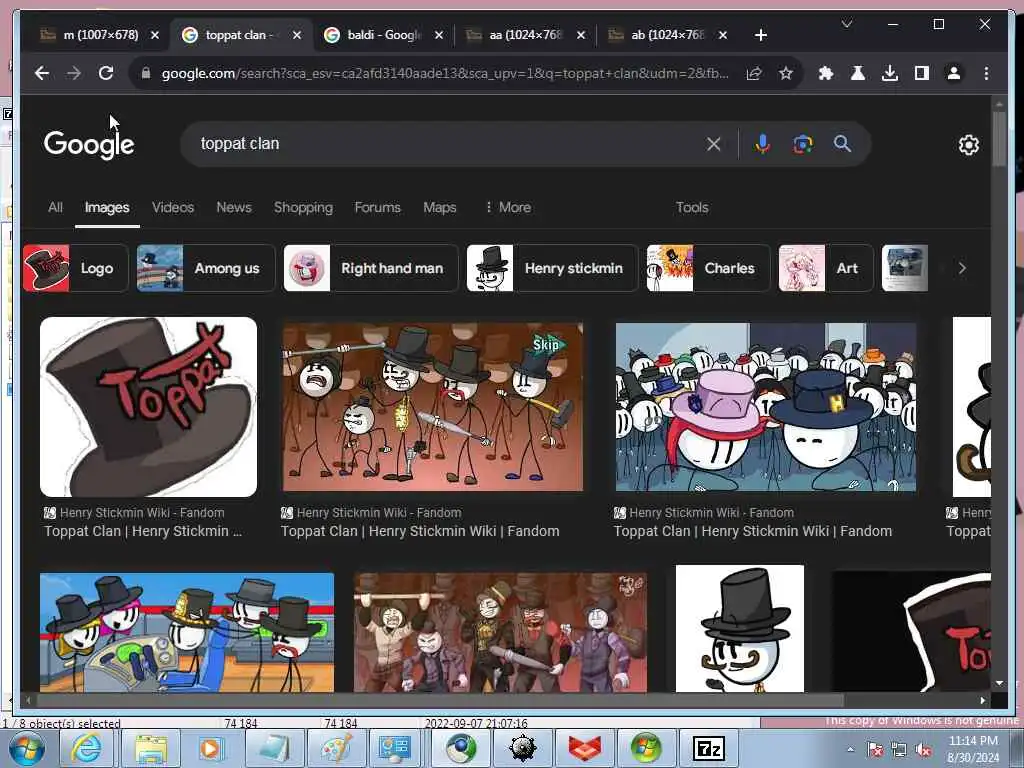Launch Internet Explorer from the taskbar

(87, 748)
